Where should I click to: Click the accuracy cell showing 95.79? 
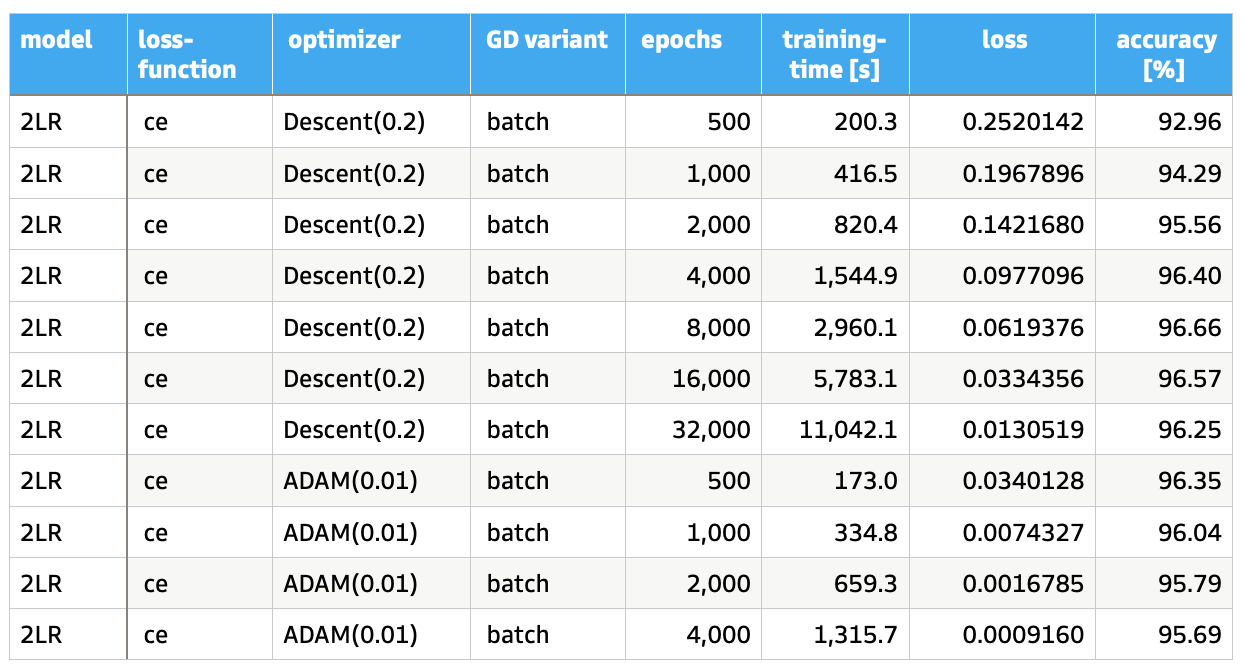[1193, 584]
